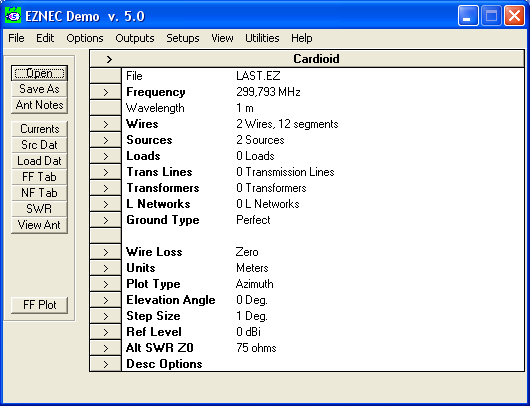This screenshot has height=406, width=530.
Task: Open the Options menu
Action: (85, 38)
